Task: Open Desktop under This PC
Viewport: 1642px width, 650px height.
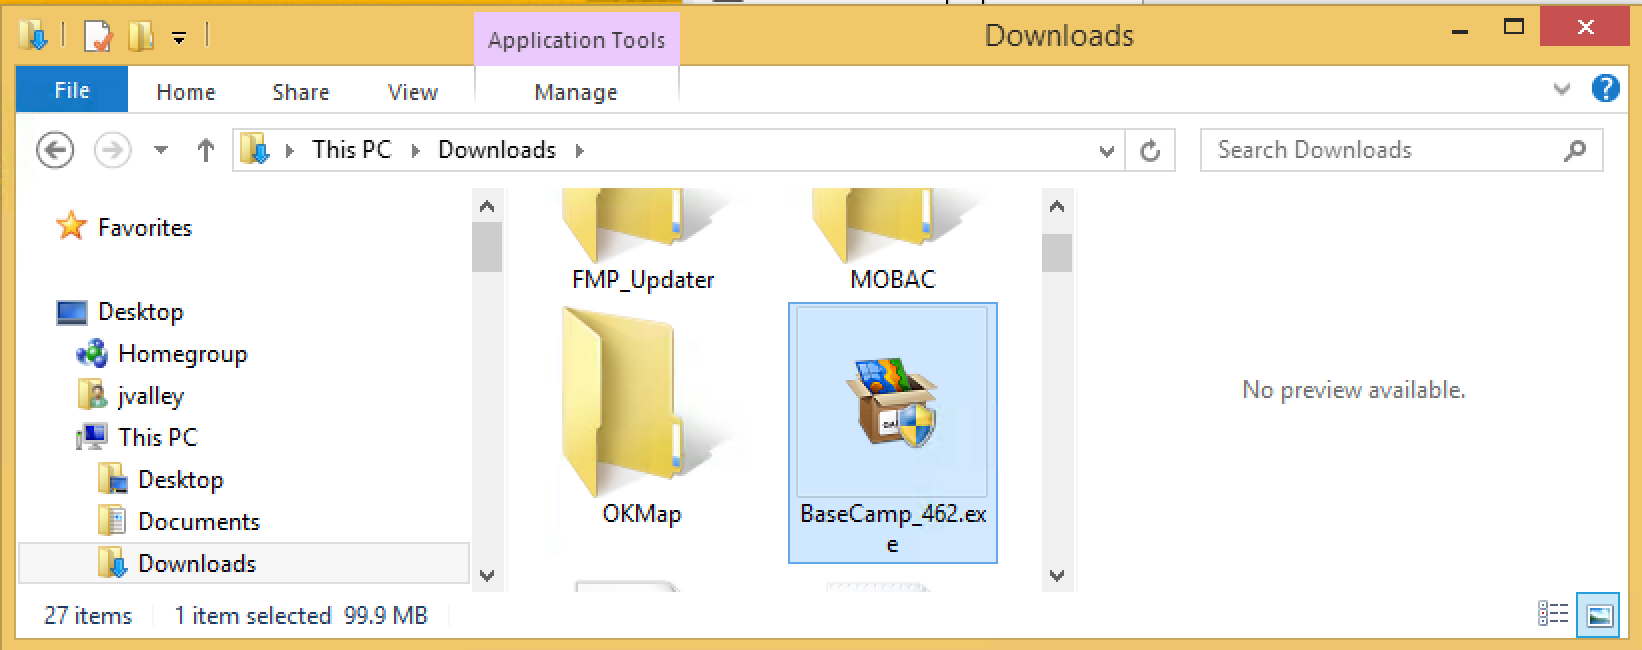Action: [181, 480]
